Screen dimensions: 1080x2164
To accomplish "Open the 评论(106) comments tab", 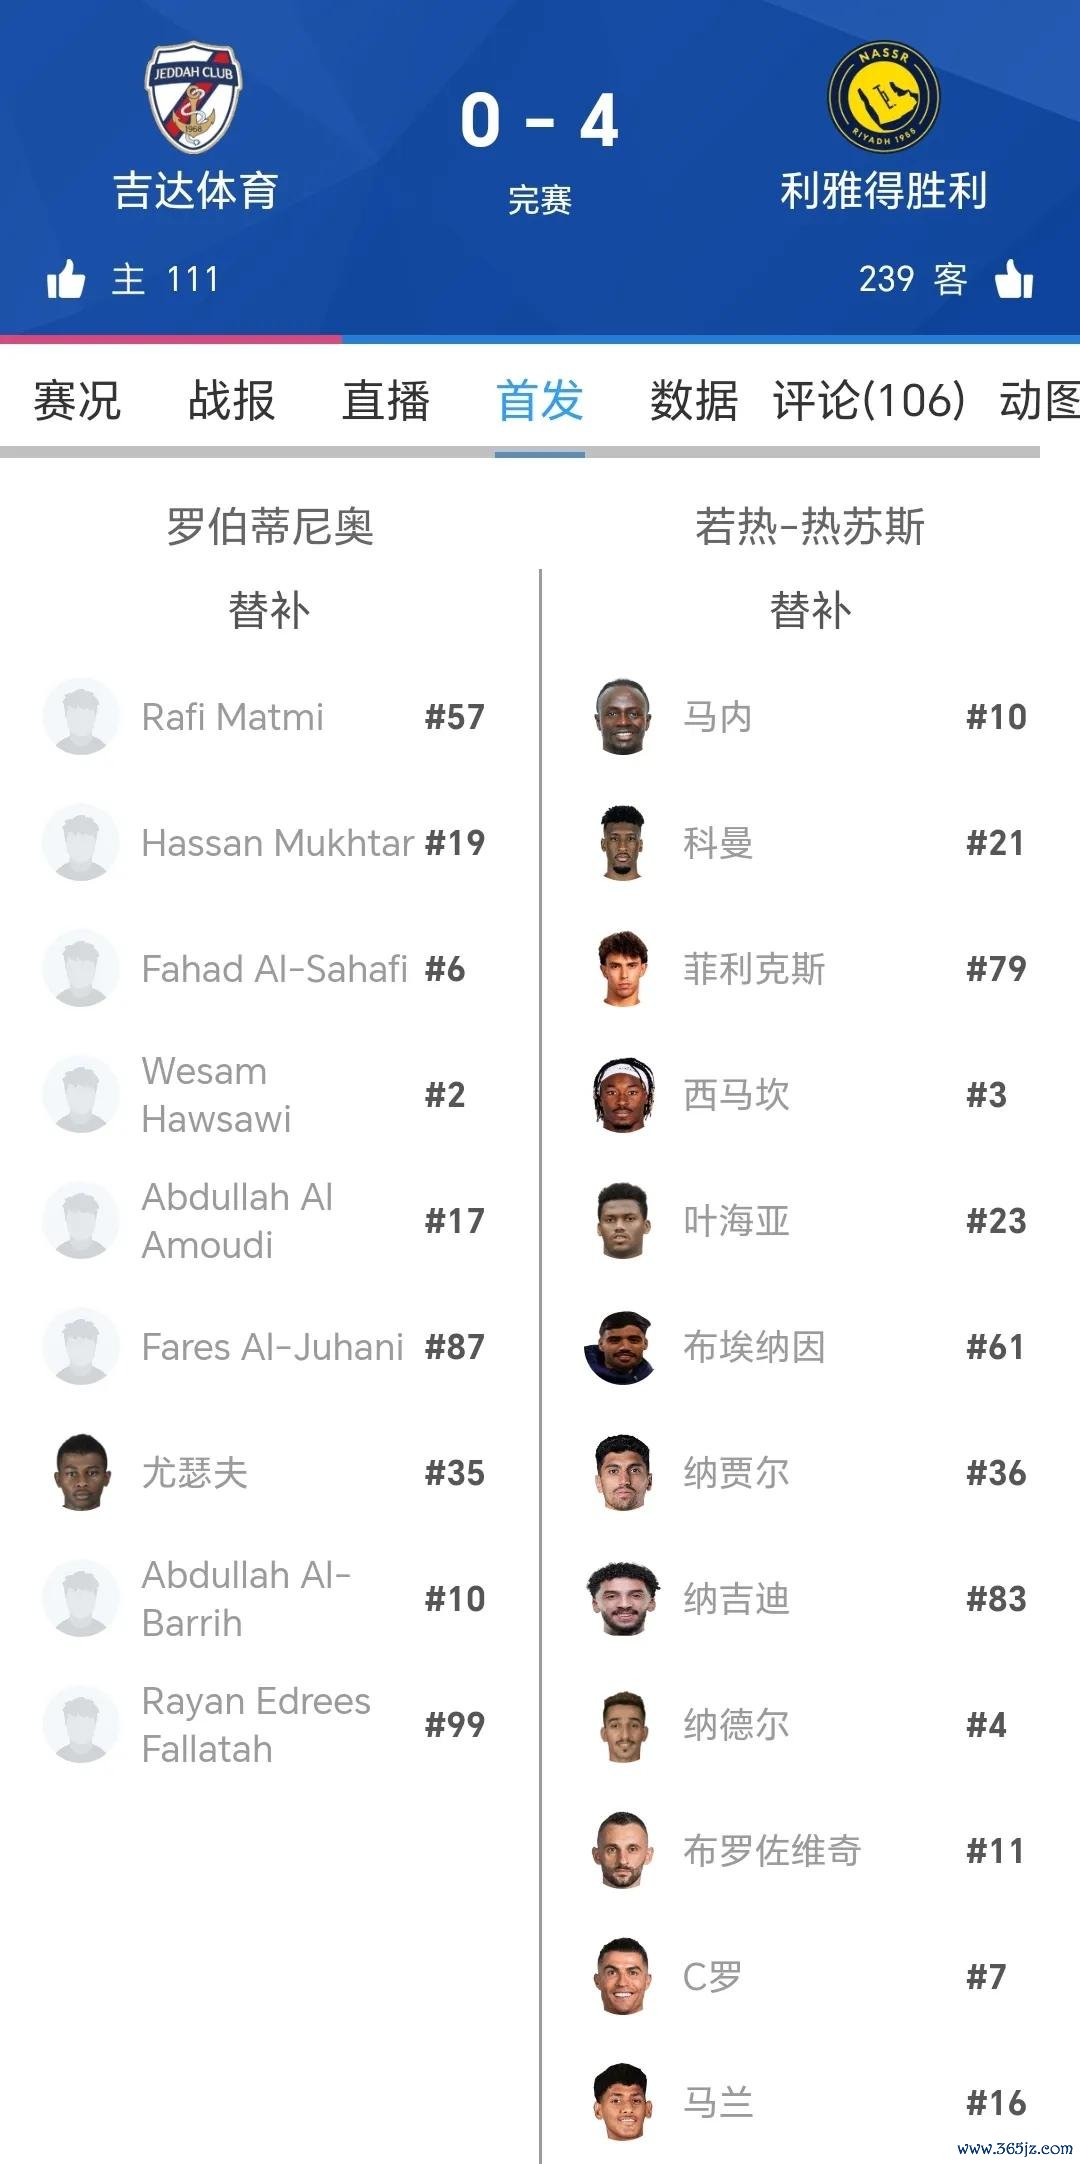I will point(868,402).
